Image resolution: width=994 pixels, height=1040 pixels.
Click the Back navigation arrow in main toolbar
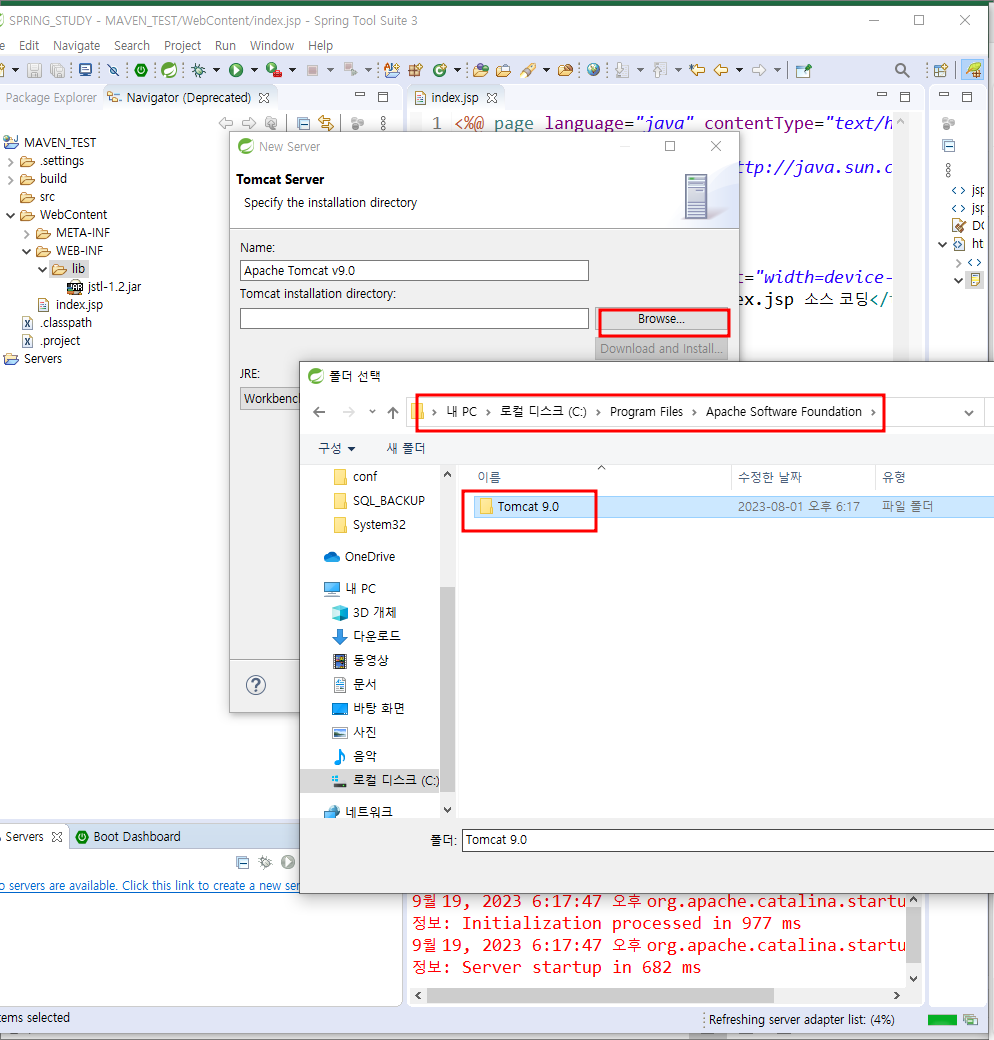coord(721,70)
